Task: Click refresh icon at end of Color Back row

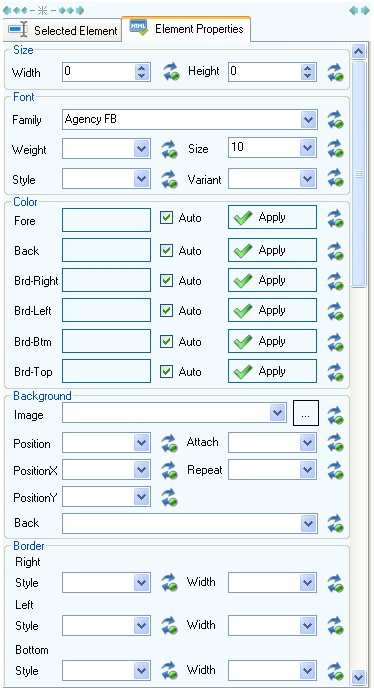Action: click(x=335, y=251)
